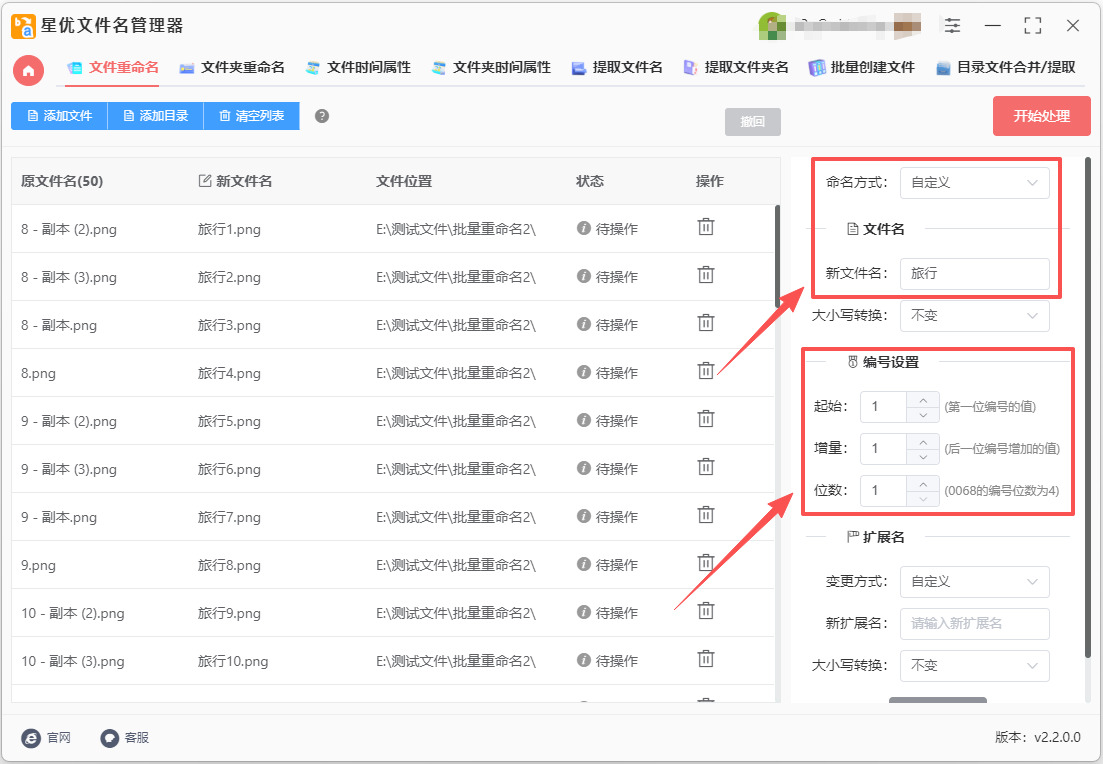1103x764 pixels.
Task: Open the help question mark icon
Action: point(321,116)
